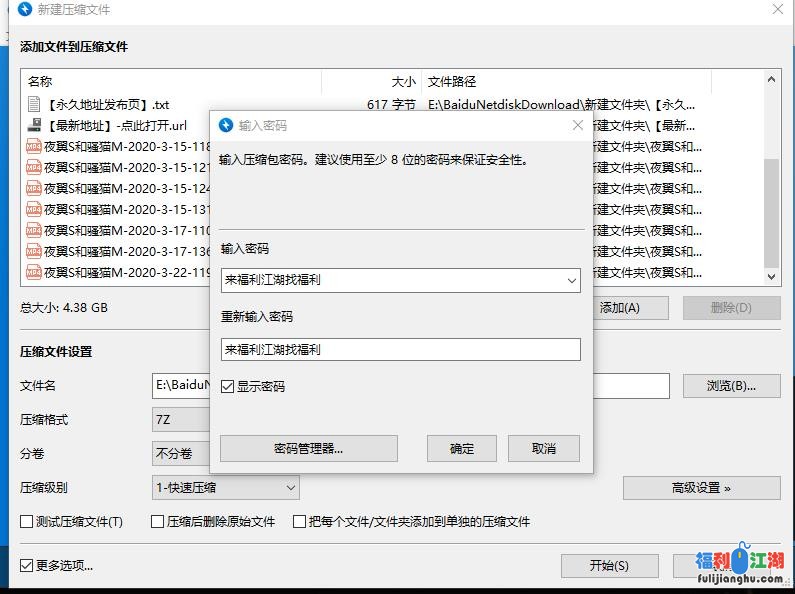Click the 文件路径 column header

(x=565, y=81)
